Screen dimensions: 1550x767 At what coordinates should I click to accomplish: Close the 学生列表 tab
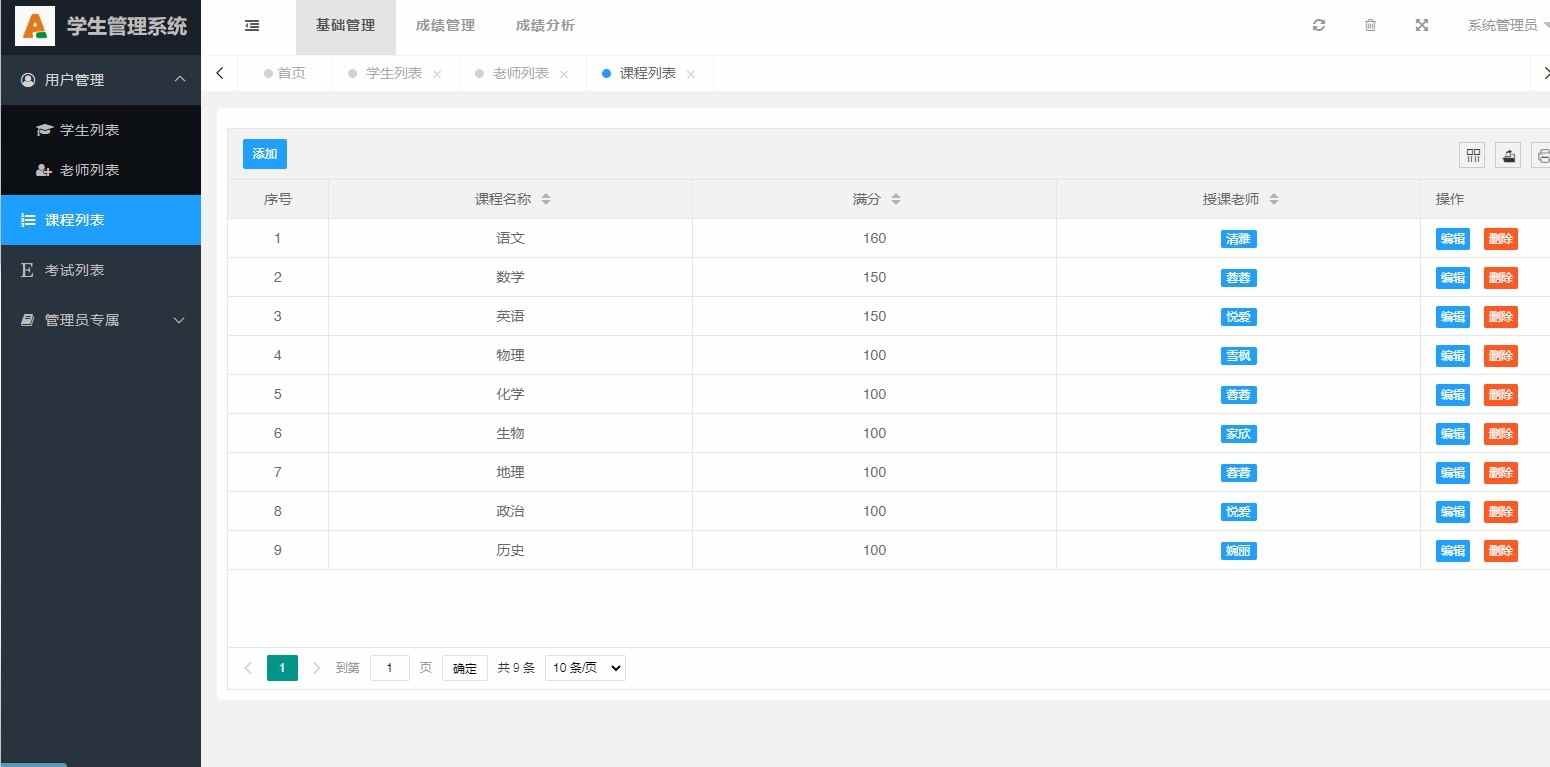(x=437, y=74)
